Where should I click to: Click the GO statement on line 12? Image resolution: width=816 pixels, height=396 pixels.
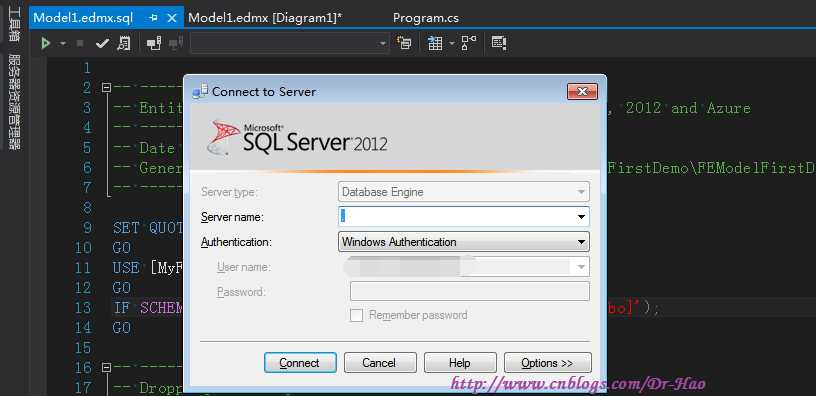[122, 288]
